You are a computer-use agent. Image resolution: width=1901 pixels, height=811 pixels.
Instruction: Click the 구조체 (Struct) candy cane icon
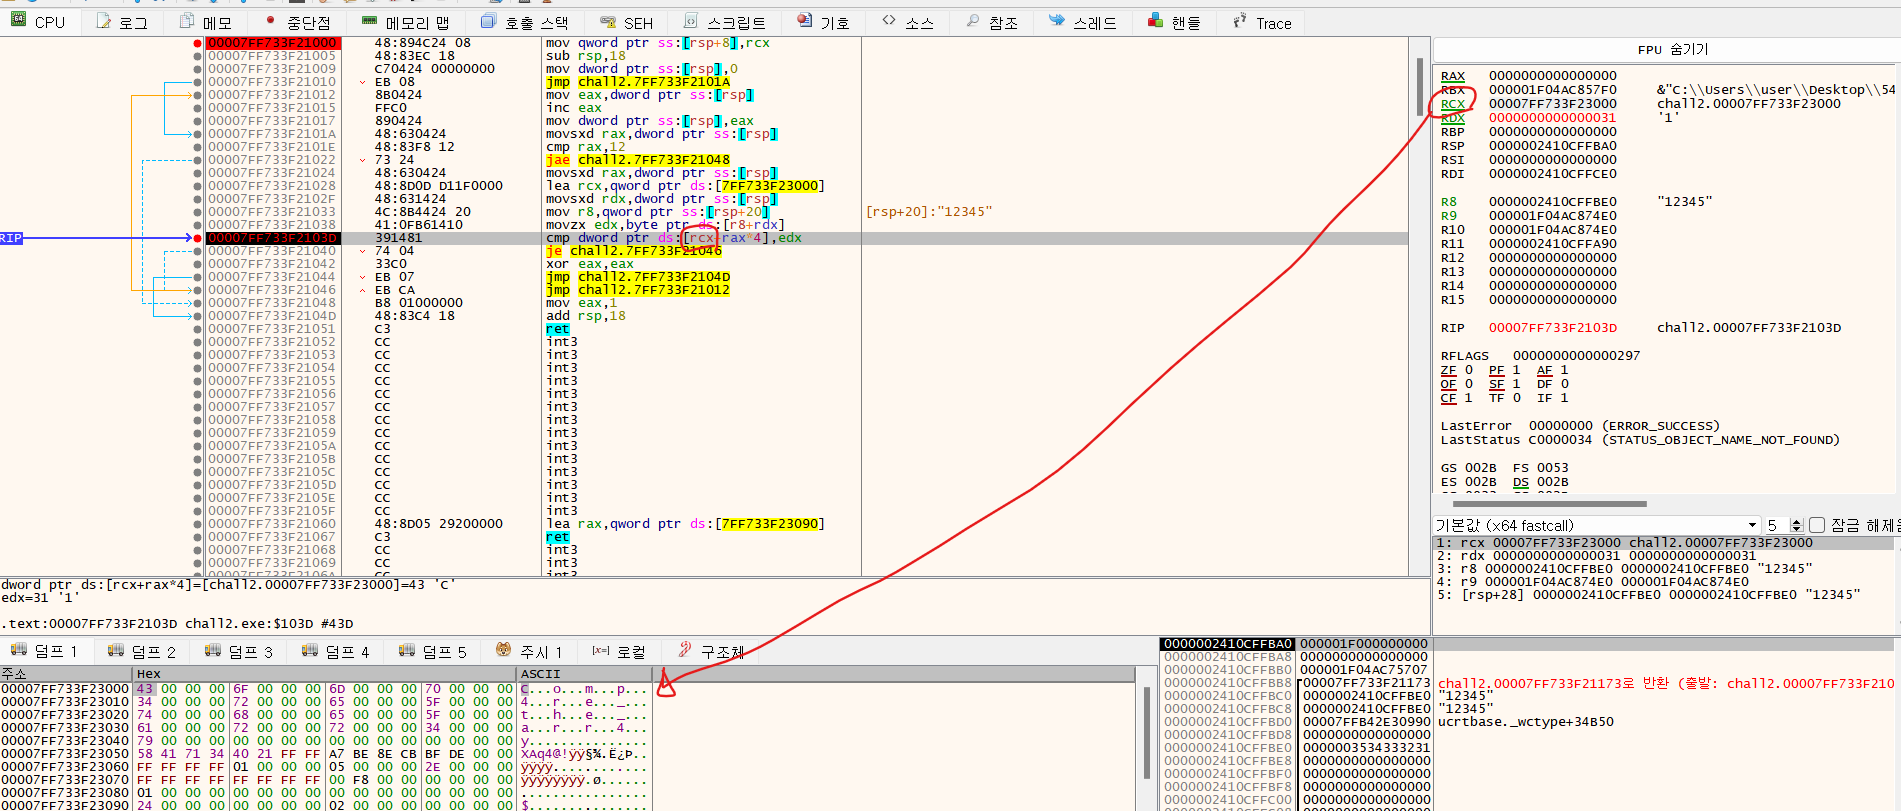[685, 650]
